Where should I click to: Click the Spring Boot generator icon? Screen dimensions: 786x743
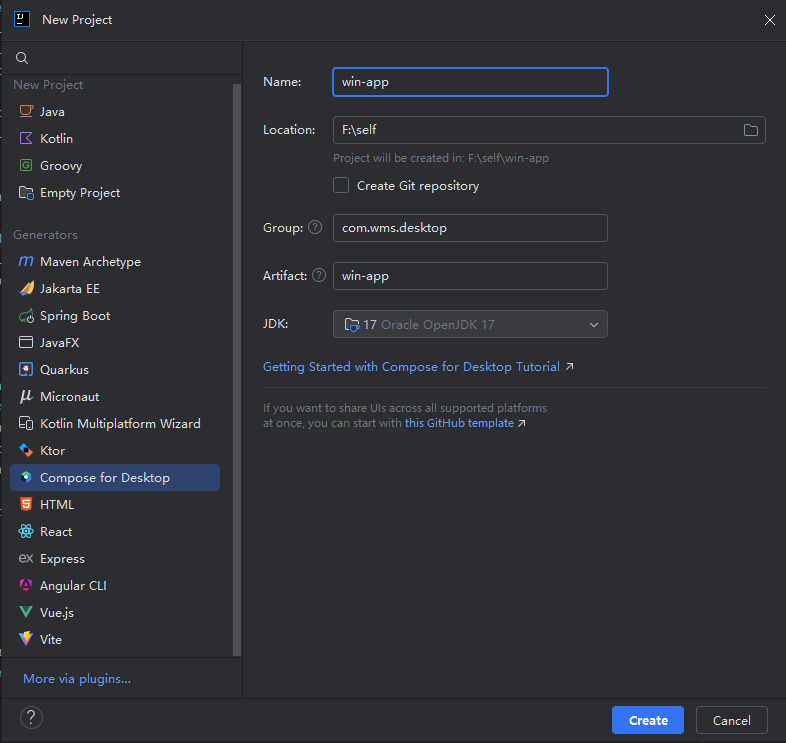point(26,316)
